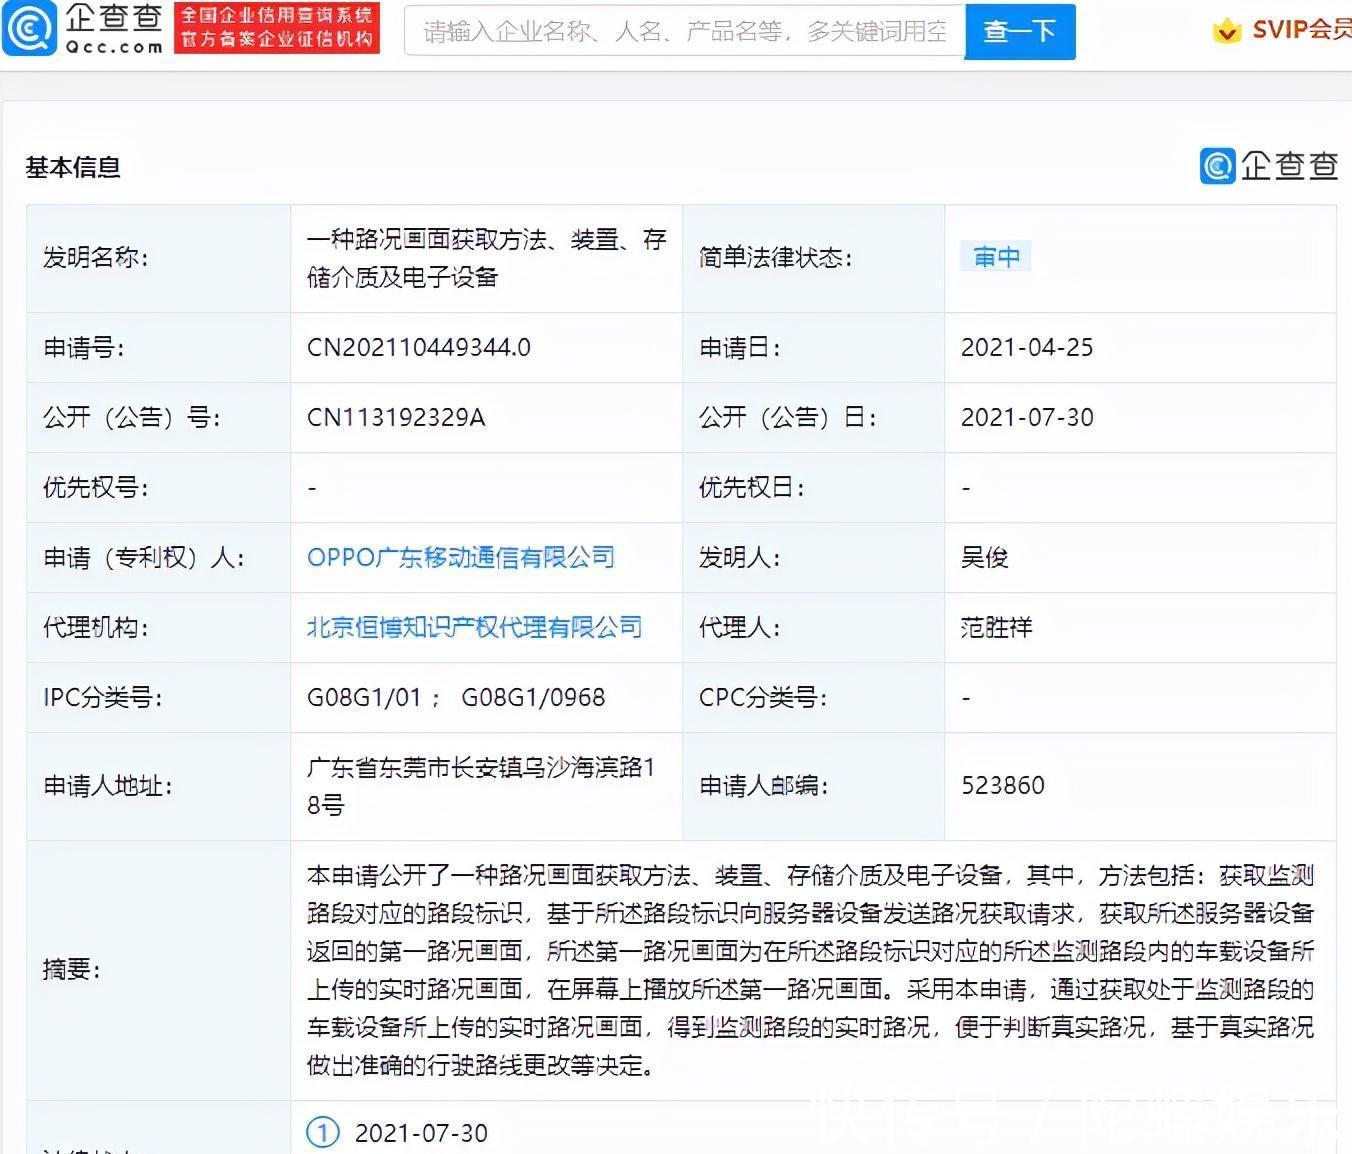
Task: Click the 摘要 label cell
Action: (159, 970)
